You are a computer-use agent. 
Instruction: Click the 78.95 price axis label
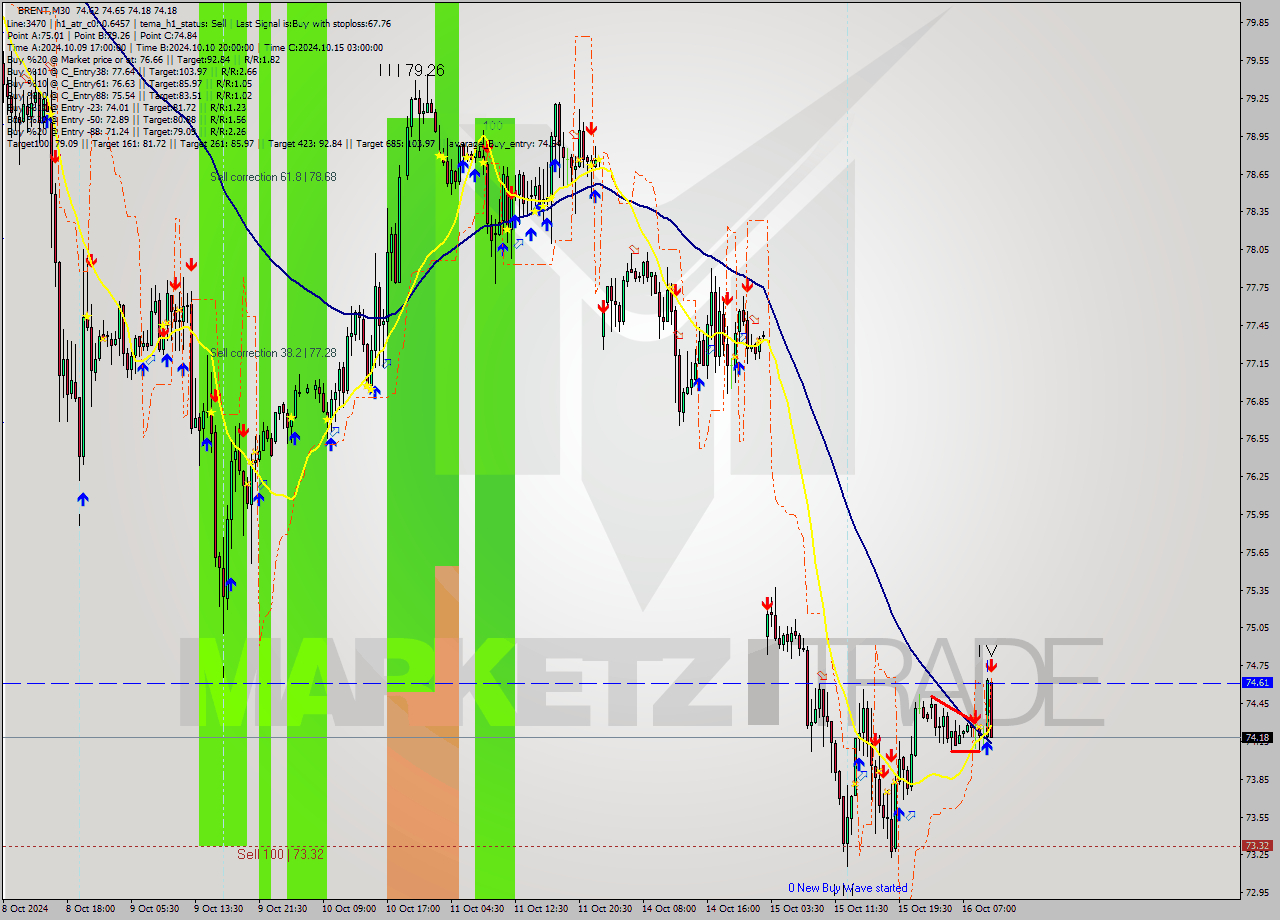(1256, 136)
